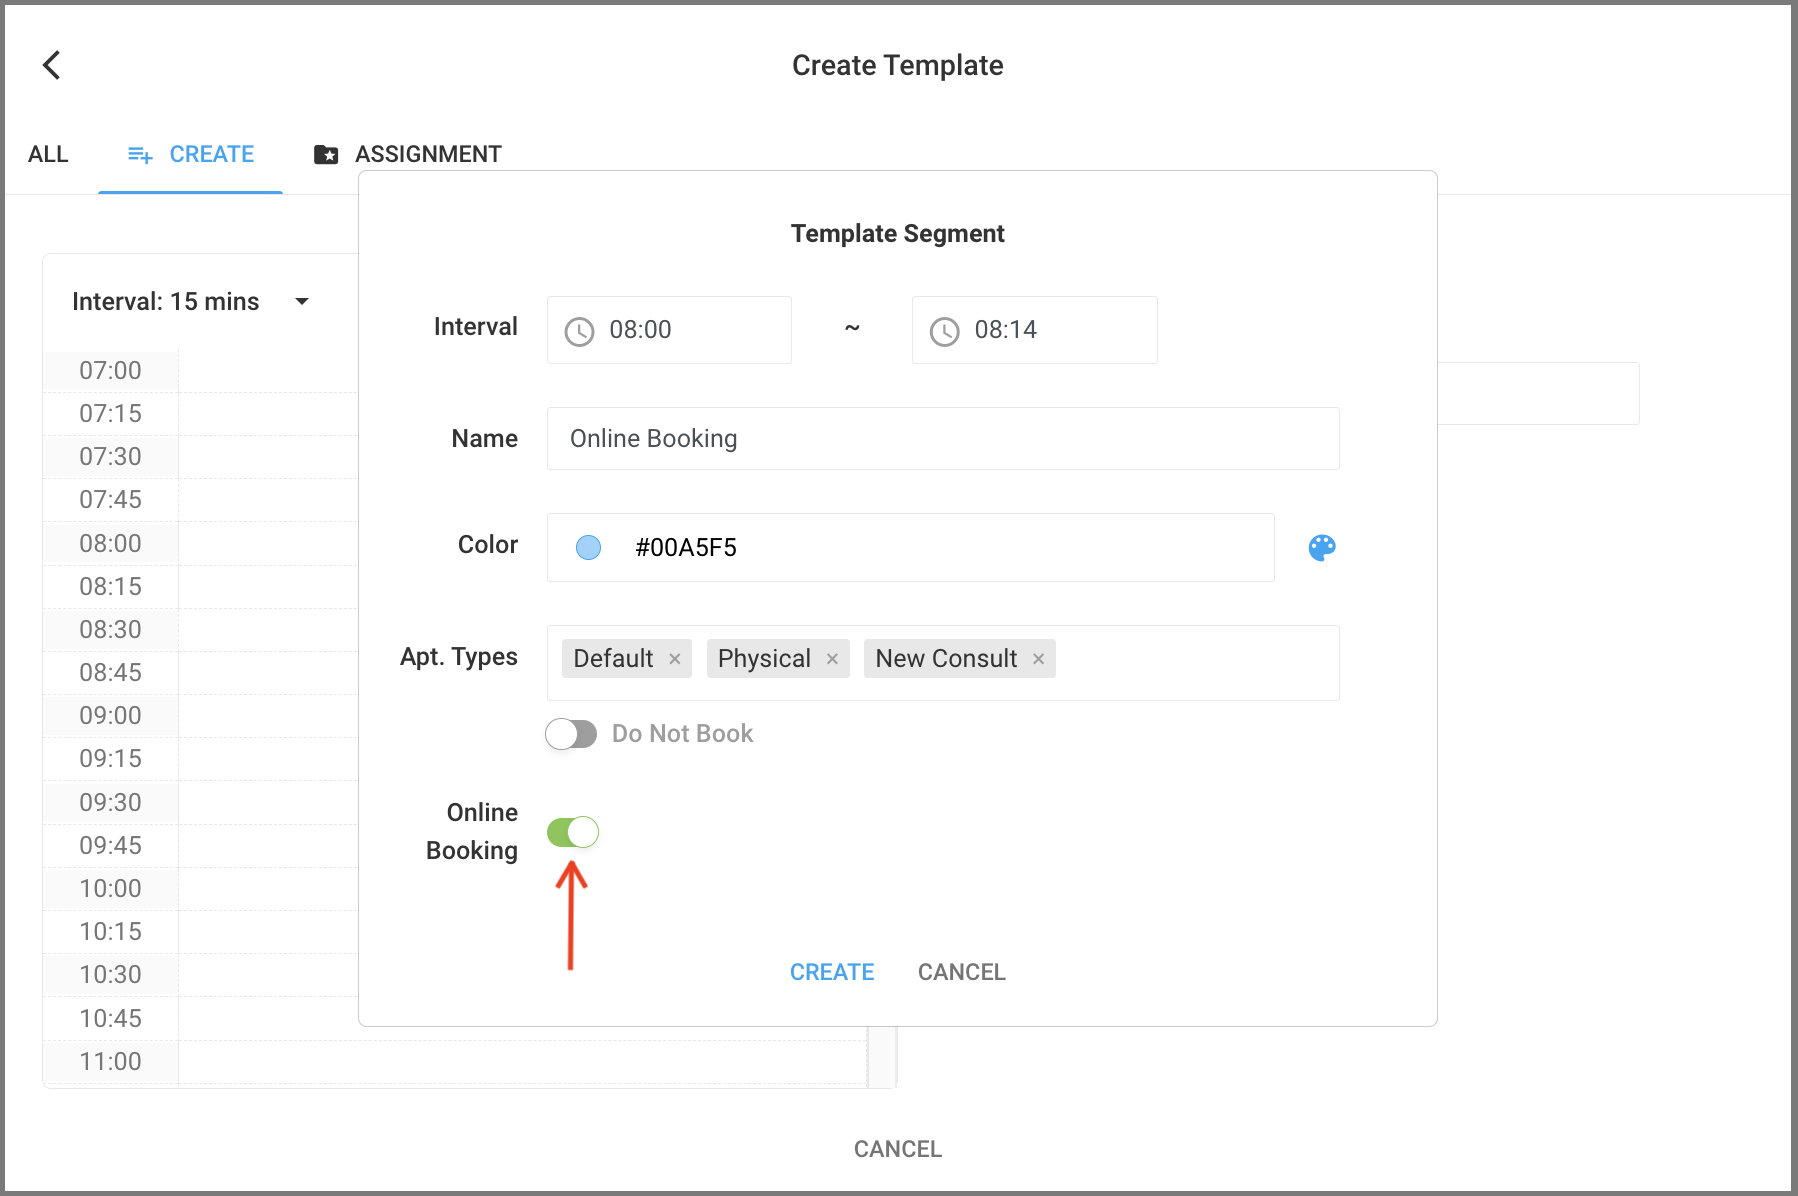This screenshot has width=1798, height=1196.
Task: Remove the Default appointment type chip
Action: [675, 659]
